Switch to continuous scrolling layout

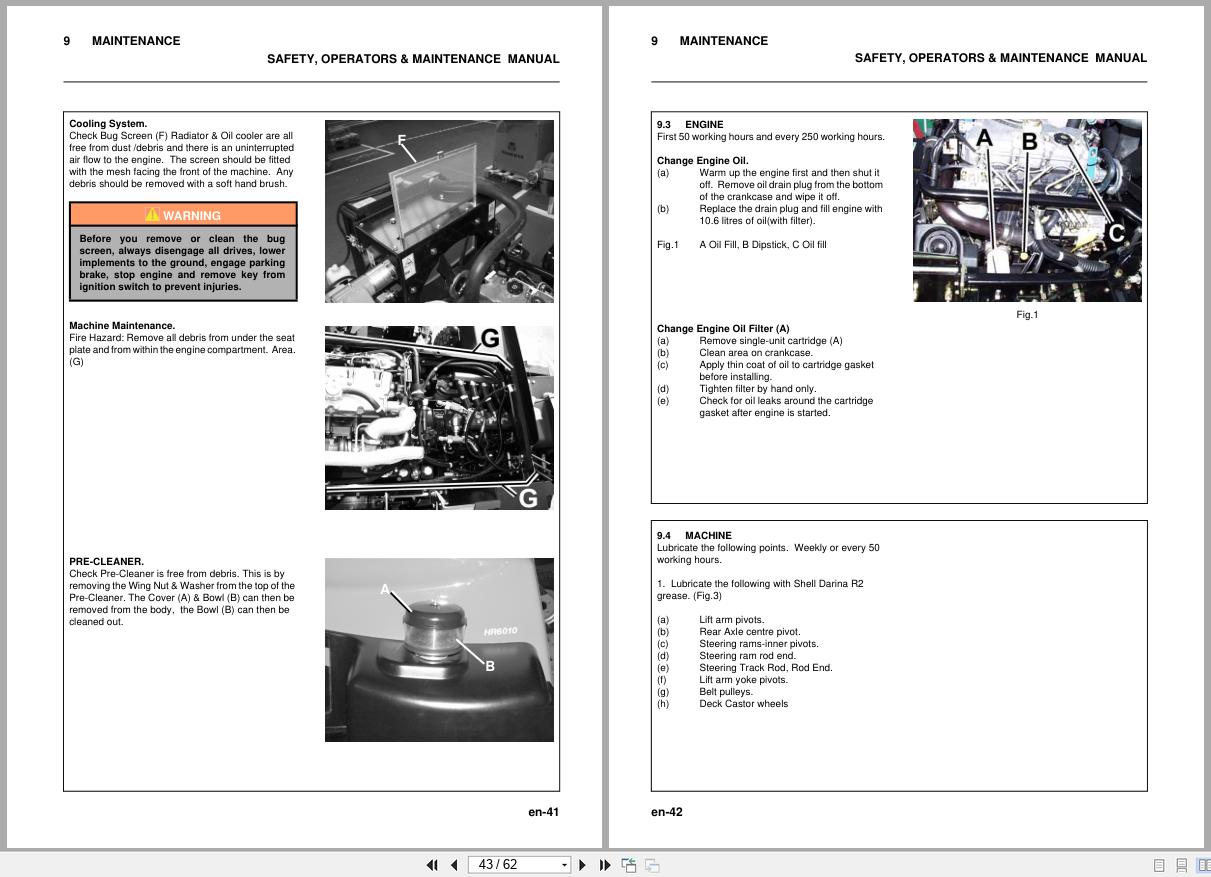pyautogui.click(x=1181, y=865)
